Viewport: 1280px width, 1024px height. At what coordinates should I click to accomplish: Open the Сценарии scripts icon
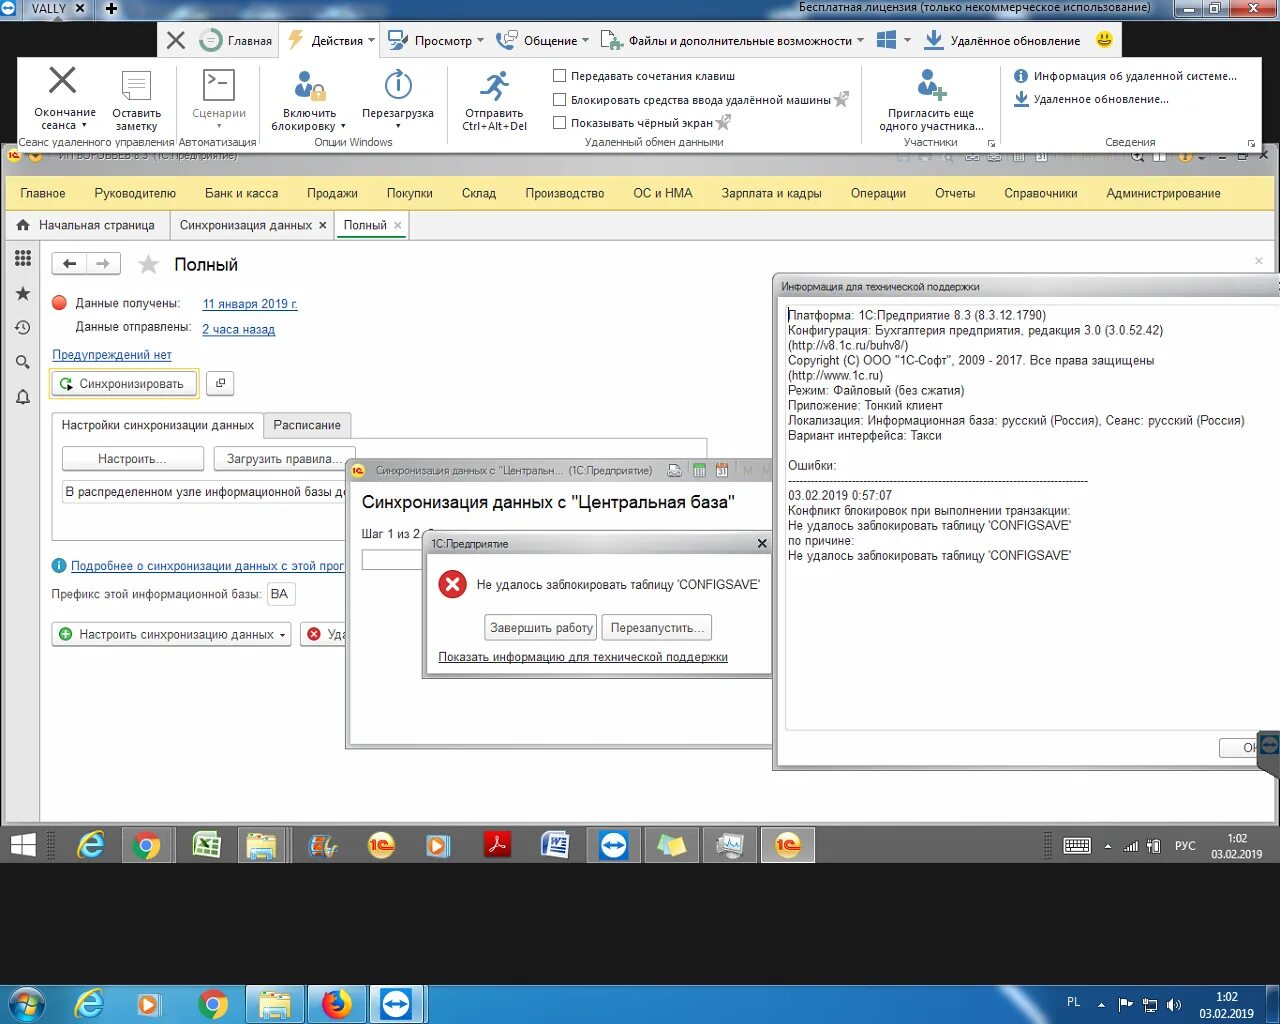[x=218, y=85]
